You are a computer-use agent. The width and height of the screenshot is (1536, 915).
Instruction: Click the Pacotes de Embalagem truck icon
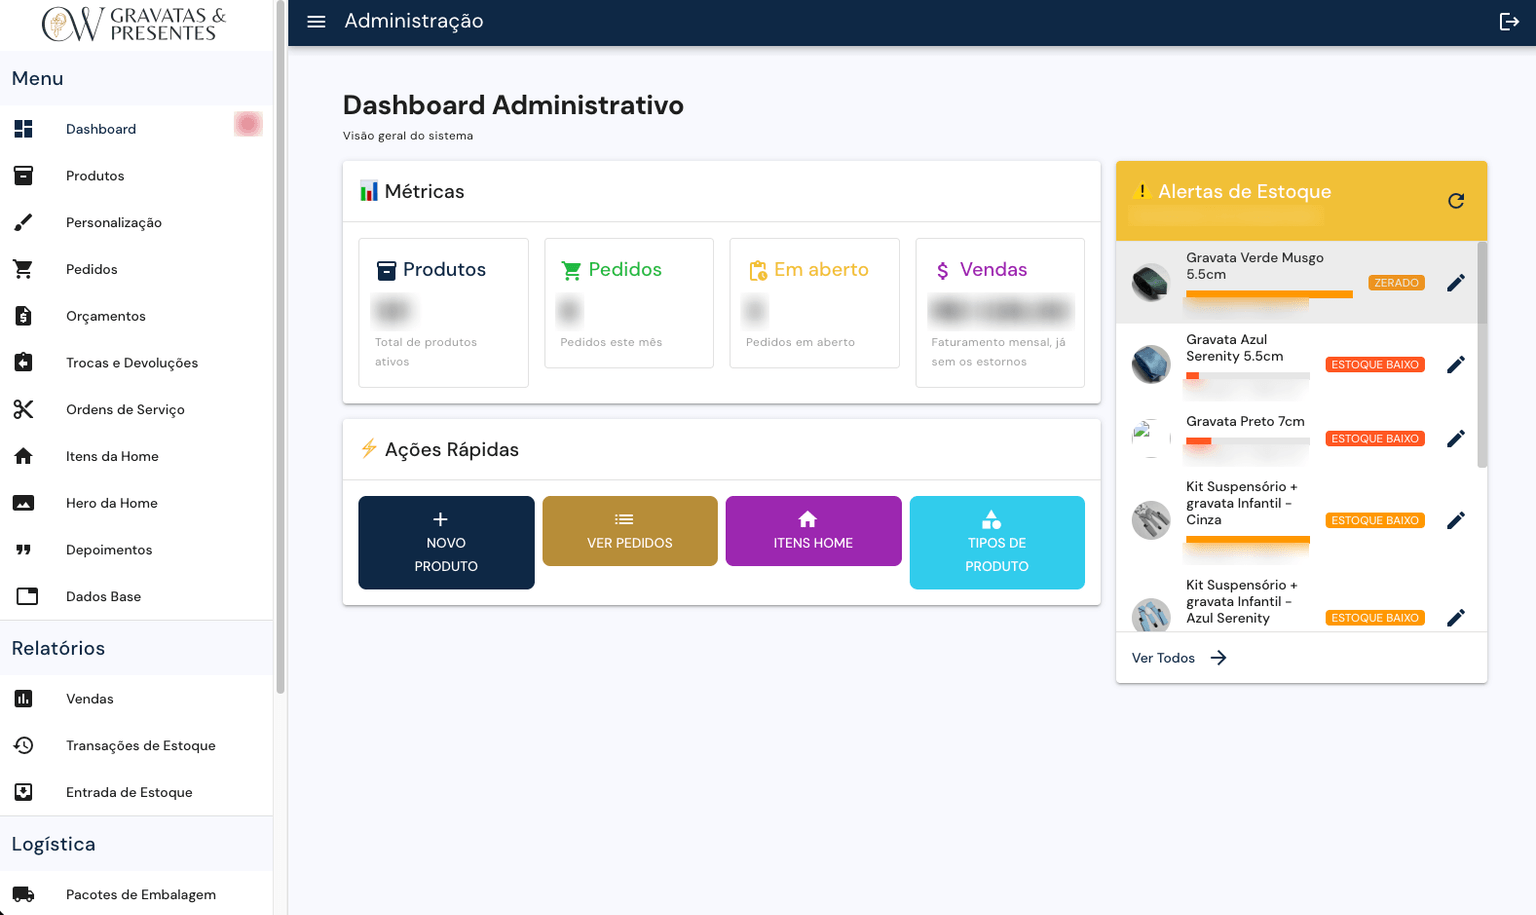[x=23, y=894]
